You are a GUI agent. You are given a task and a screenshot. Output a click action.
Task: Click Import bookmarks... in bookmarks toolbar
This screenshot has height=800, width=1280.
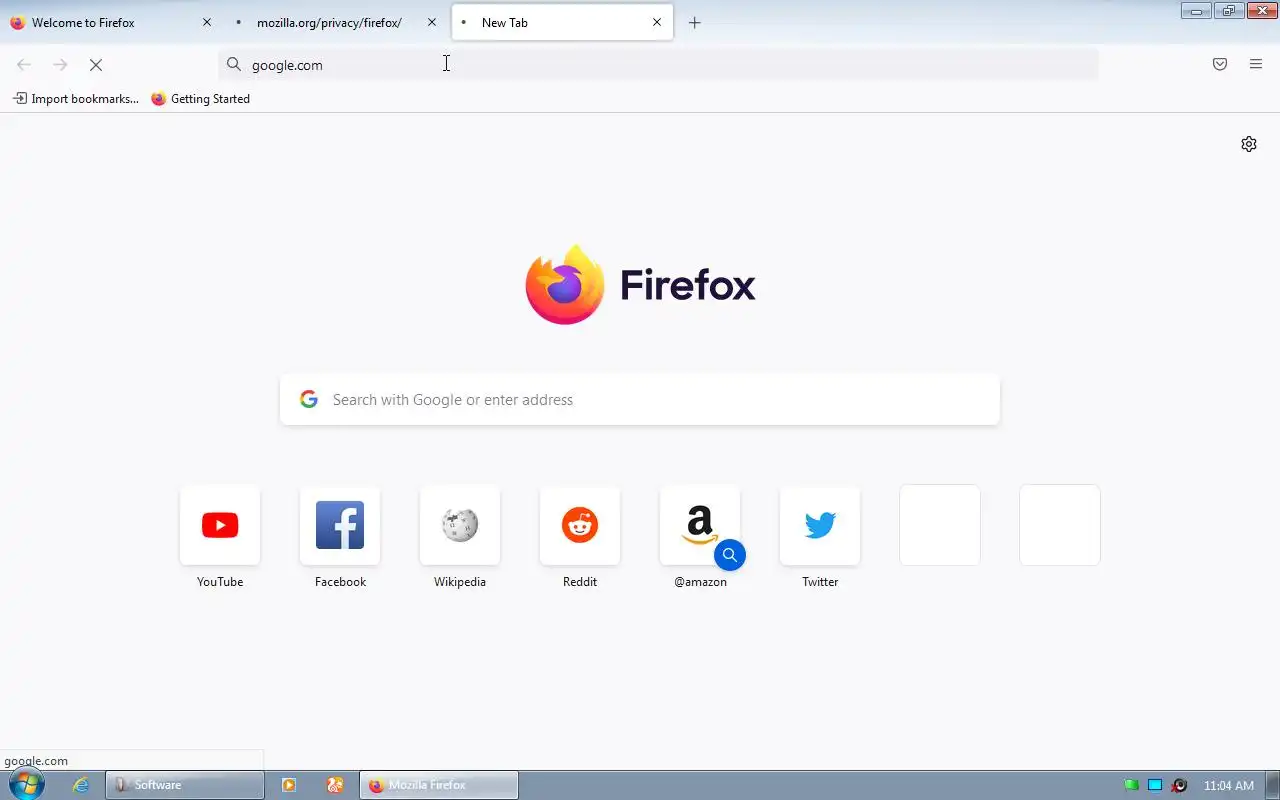(x=76, y=99)
